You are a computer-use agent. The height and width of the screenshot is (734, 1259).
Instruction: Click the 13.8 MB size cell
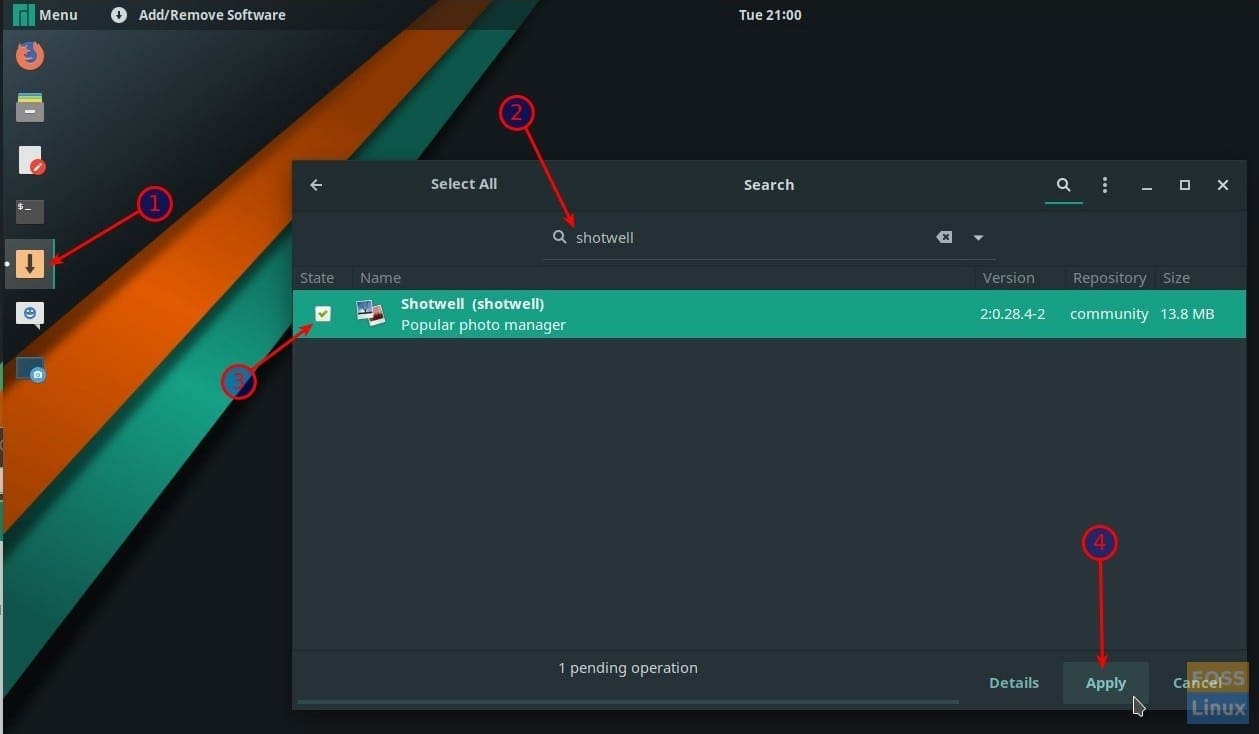click(1187, 314)
